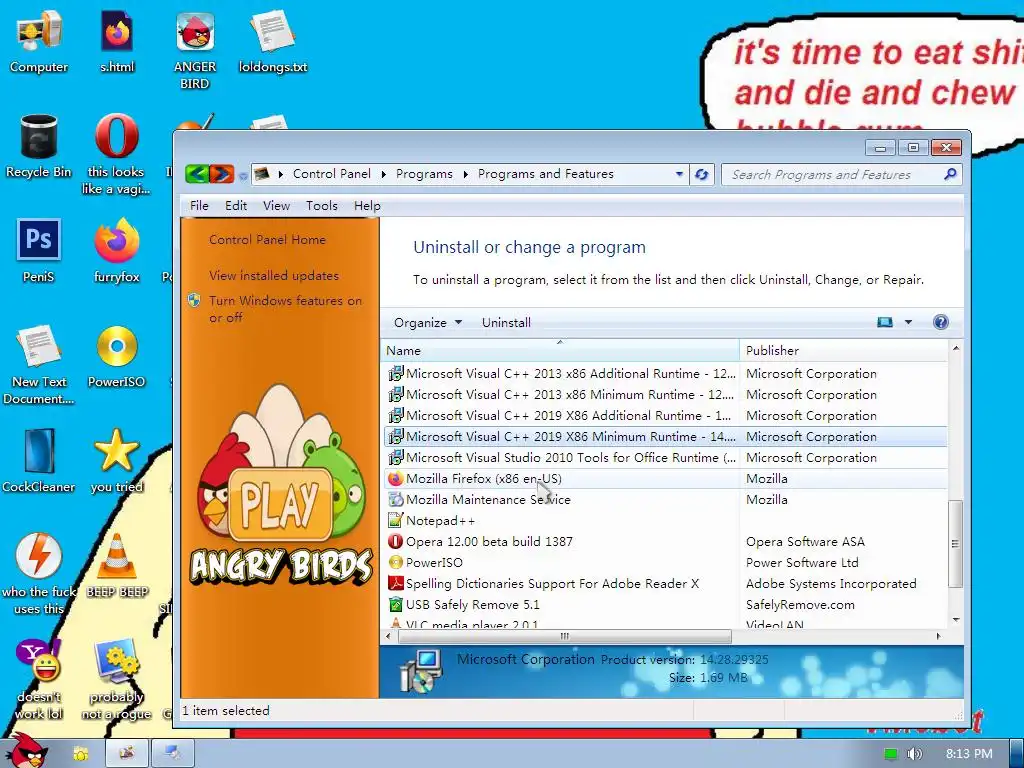The image size is (1024, 768).
Task: Sort list by the Publisher column header
Action: (x=844, y=351)
